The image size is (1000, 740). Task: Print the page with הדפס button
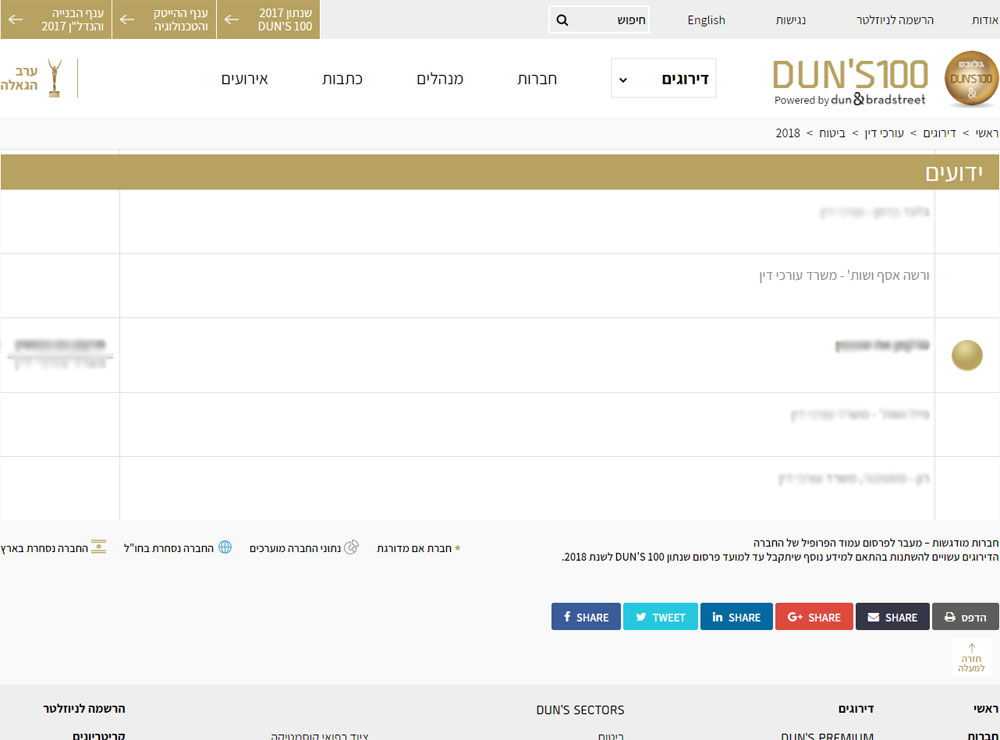pos(965,617)
